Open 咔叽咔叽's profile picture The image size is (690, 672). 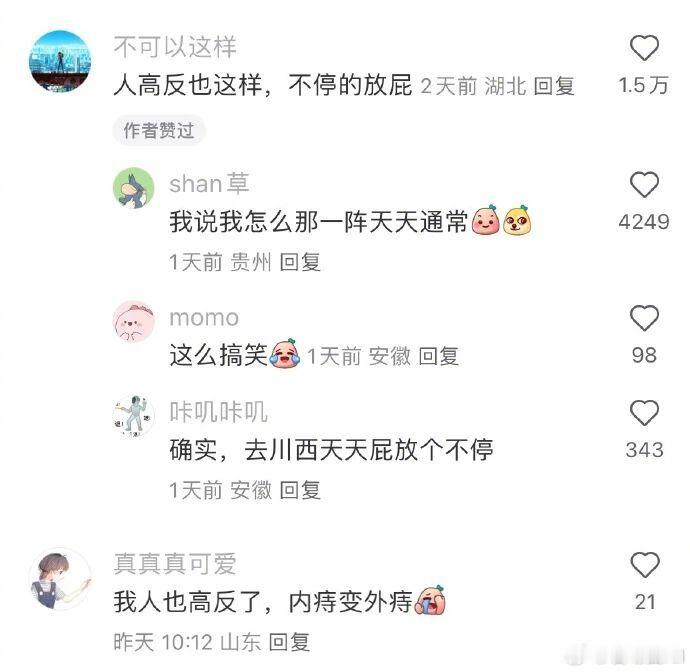[134, 416]
